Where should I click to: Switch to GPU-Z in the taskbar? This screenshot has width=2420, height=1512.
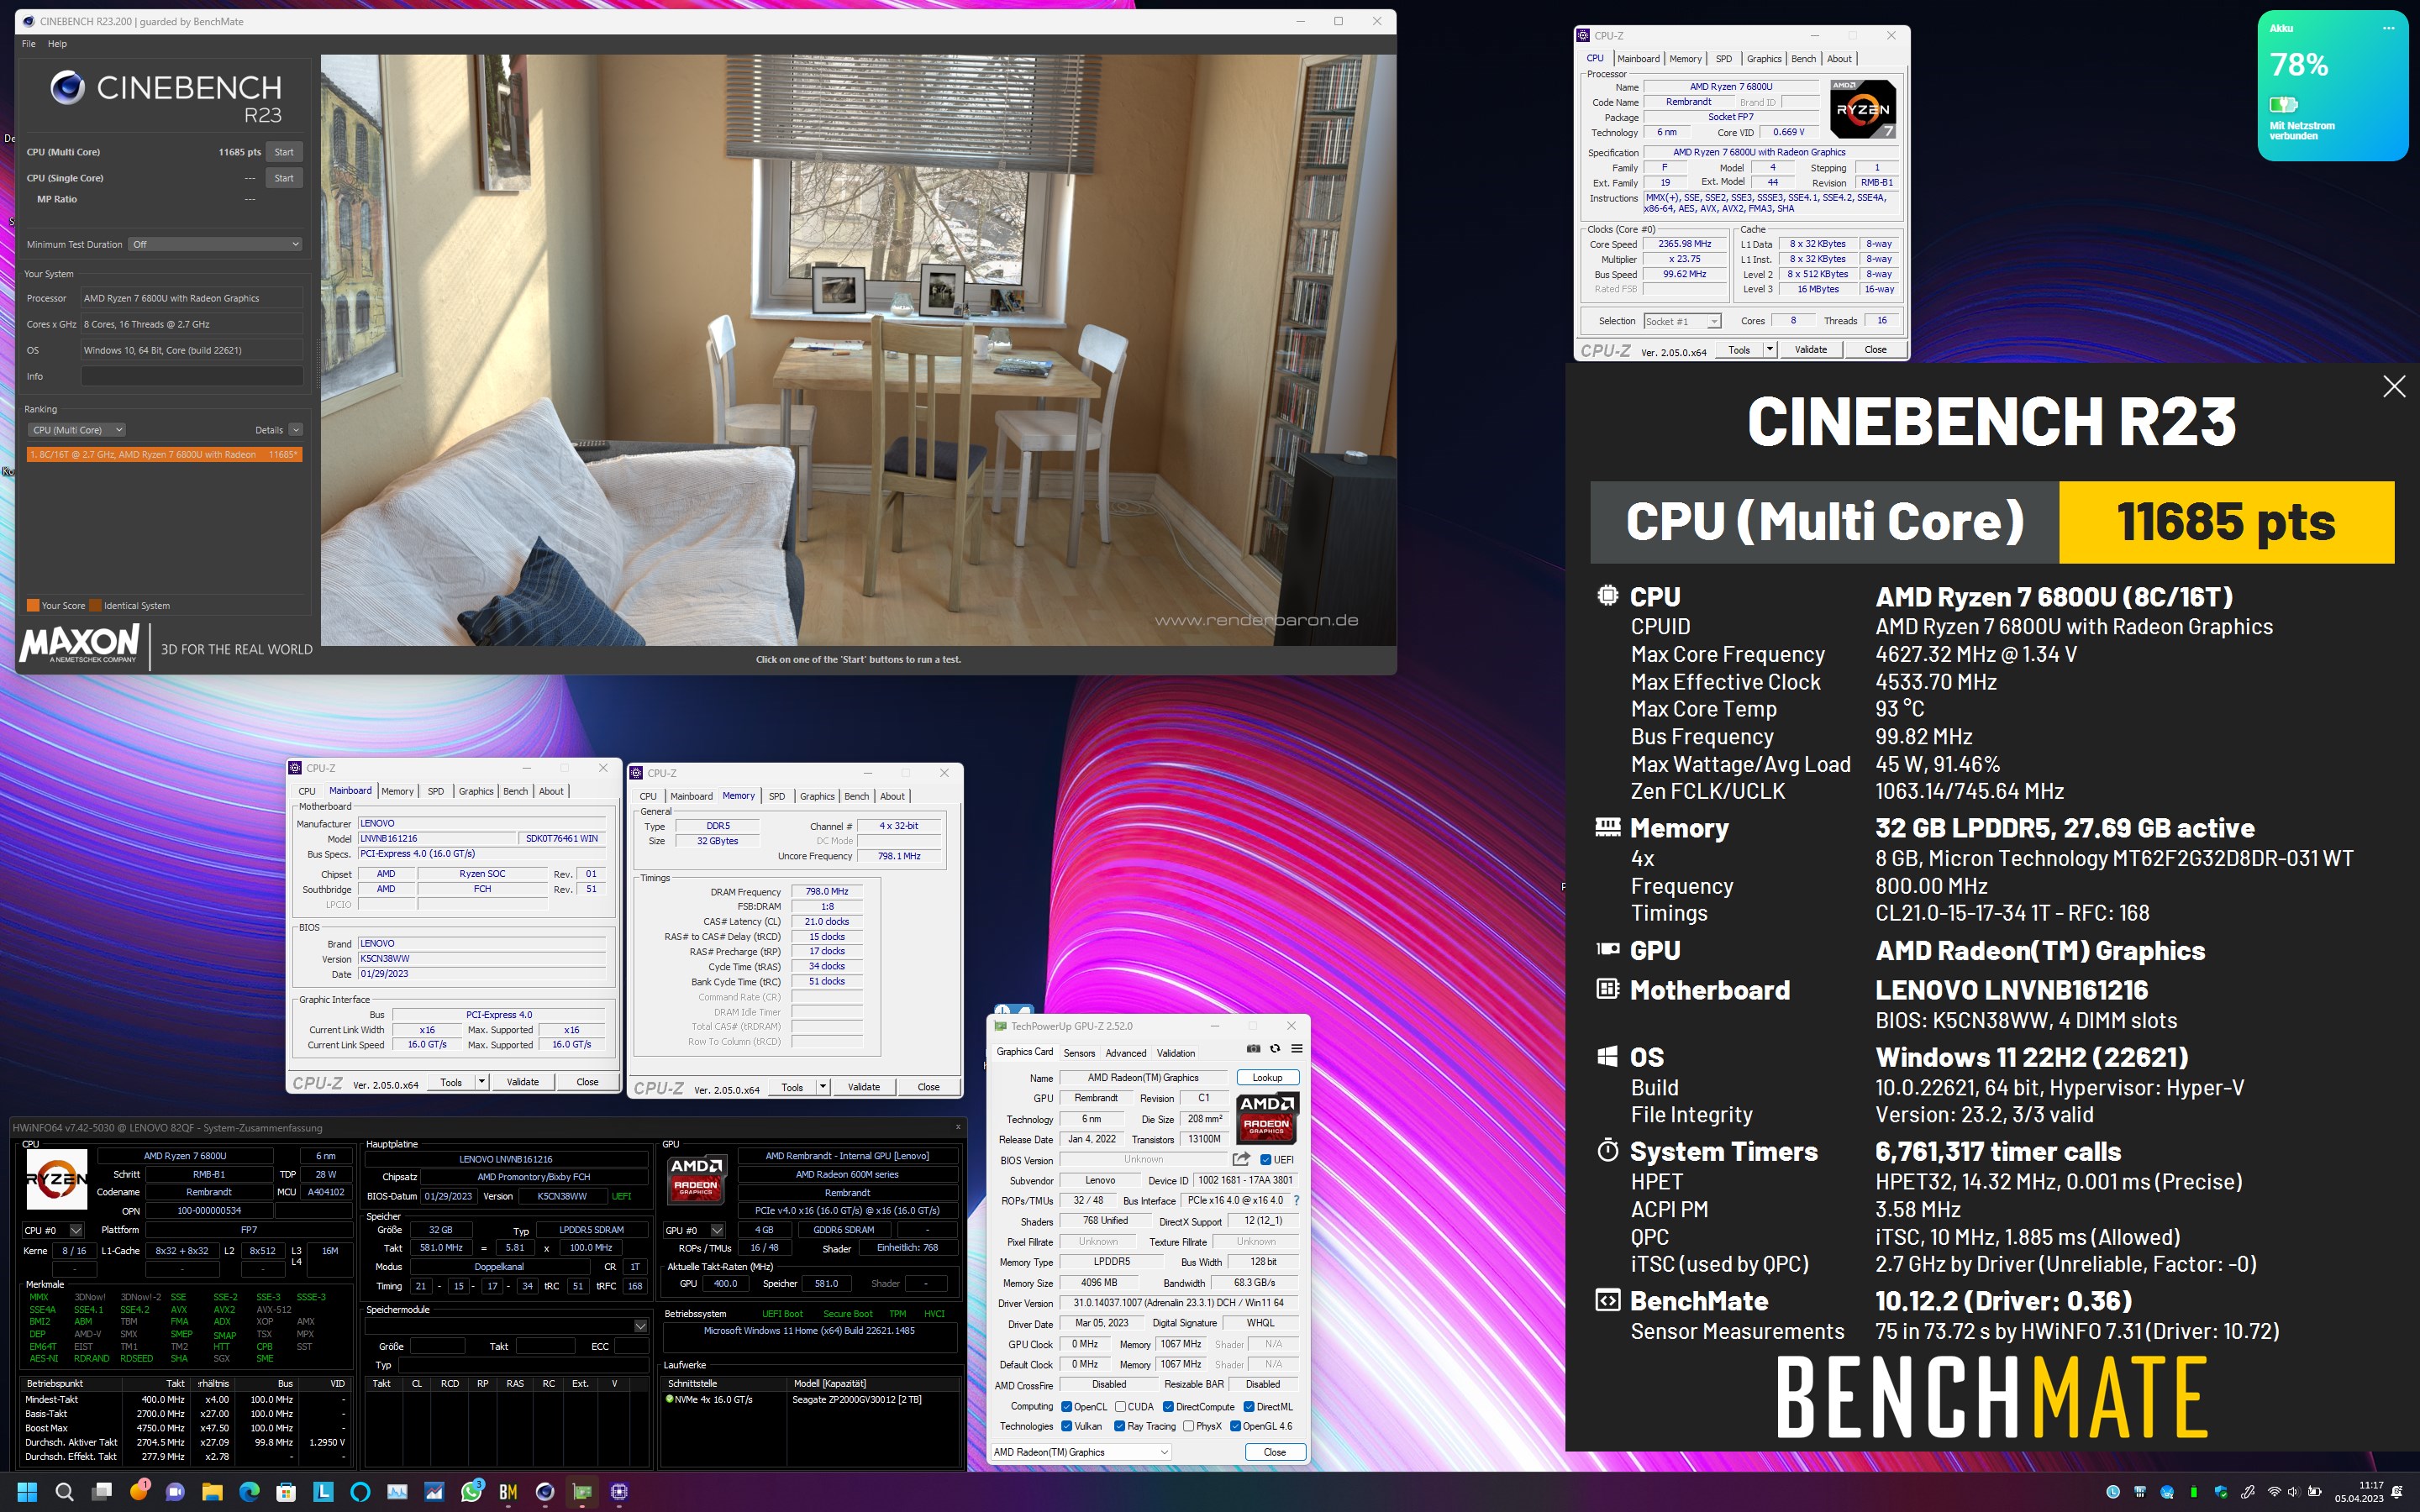tap(582, 1492)
